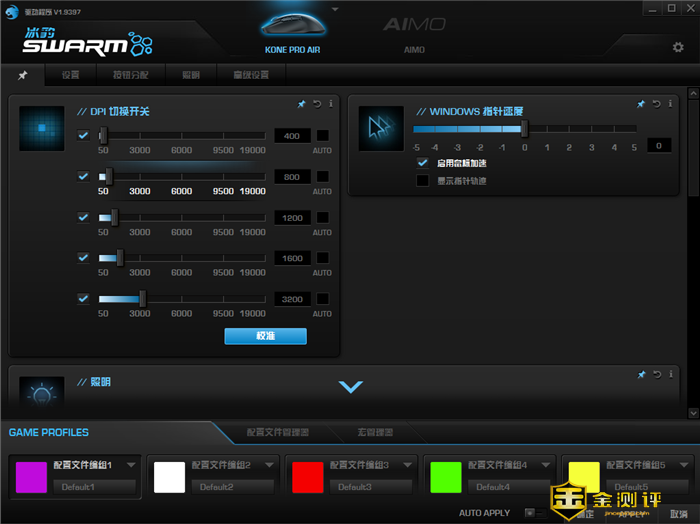Show info for Windows pointer speed panel

coord(670,104)
